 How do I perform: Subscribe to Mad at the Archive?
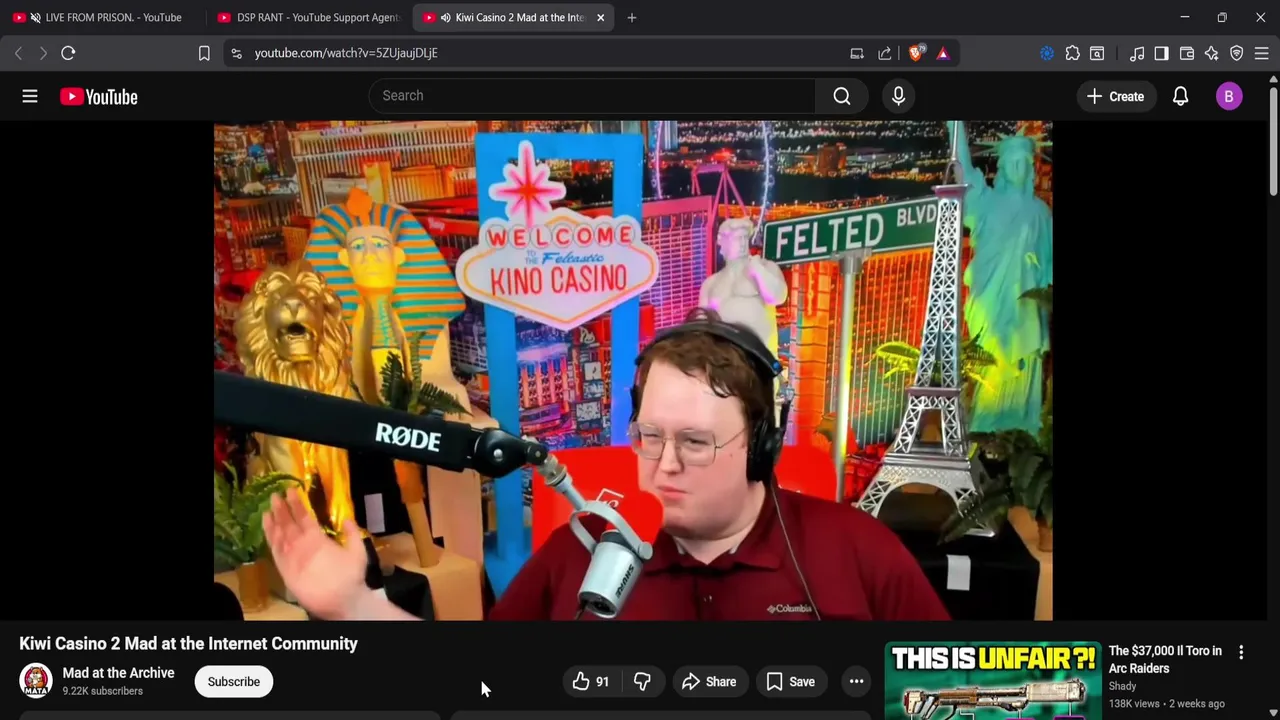234,681
